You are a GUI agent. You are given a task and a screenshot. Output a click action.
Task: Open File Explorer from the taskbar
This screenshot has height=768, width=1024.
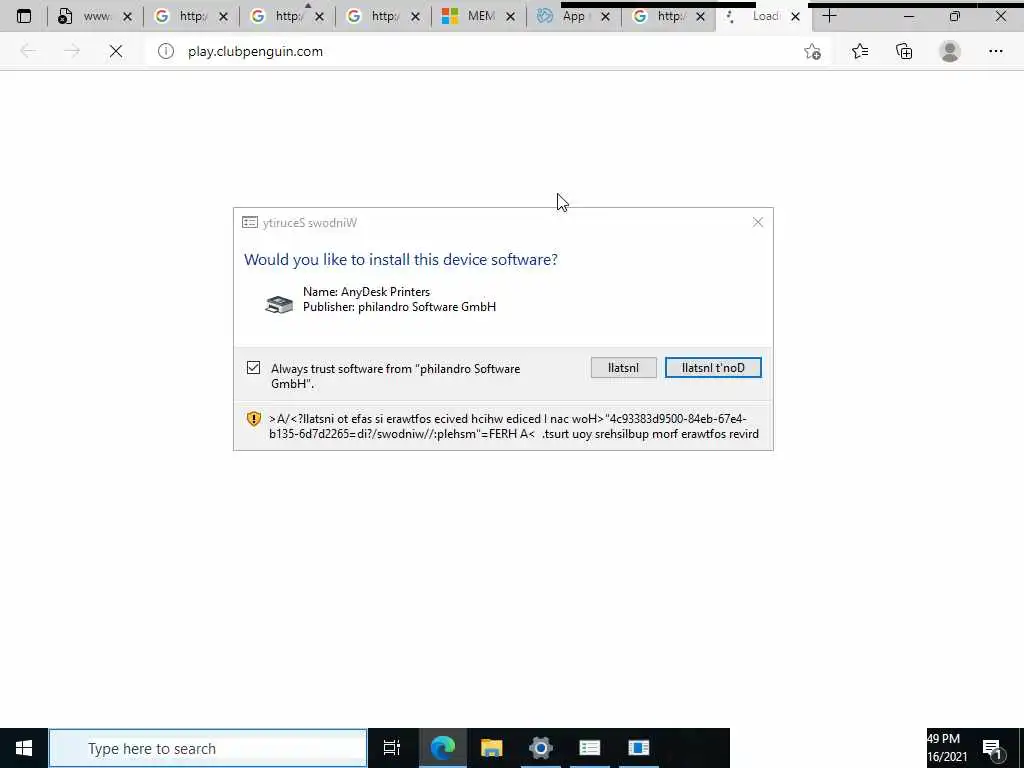tap(492, 748)
